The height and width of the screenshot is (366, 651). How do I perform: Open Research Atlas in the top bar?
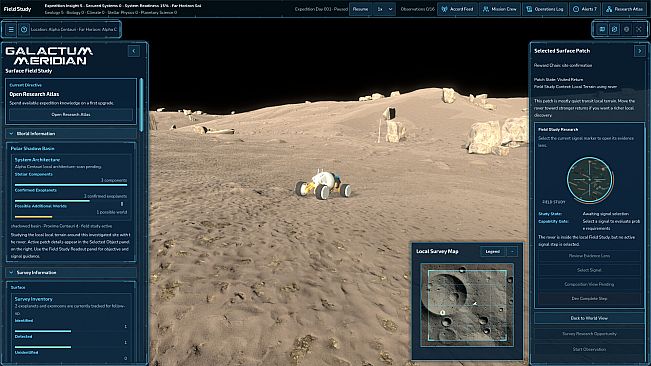[625, 9]
